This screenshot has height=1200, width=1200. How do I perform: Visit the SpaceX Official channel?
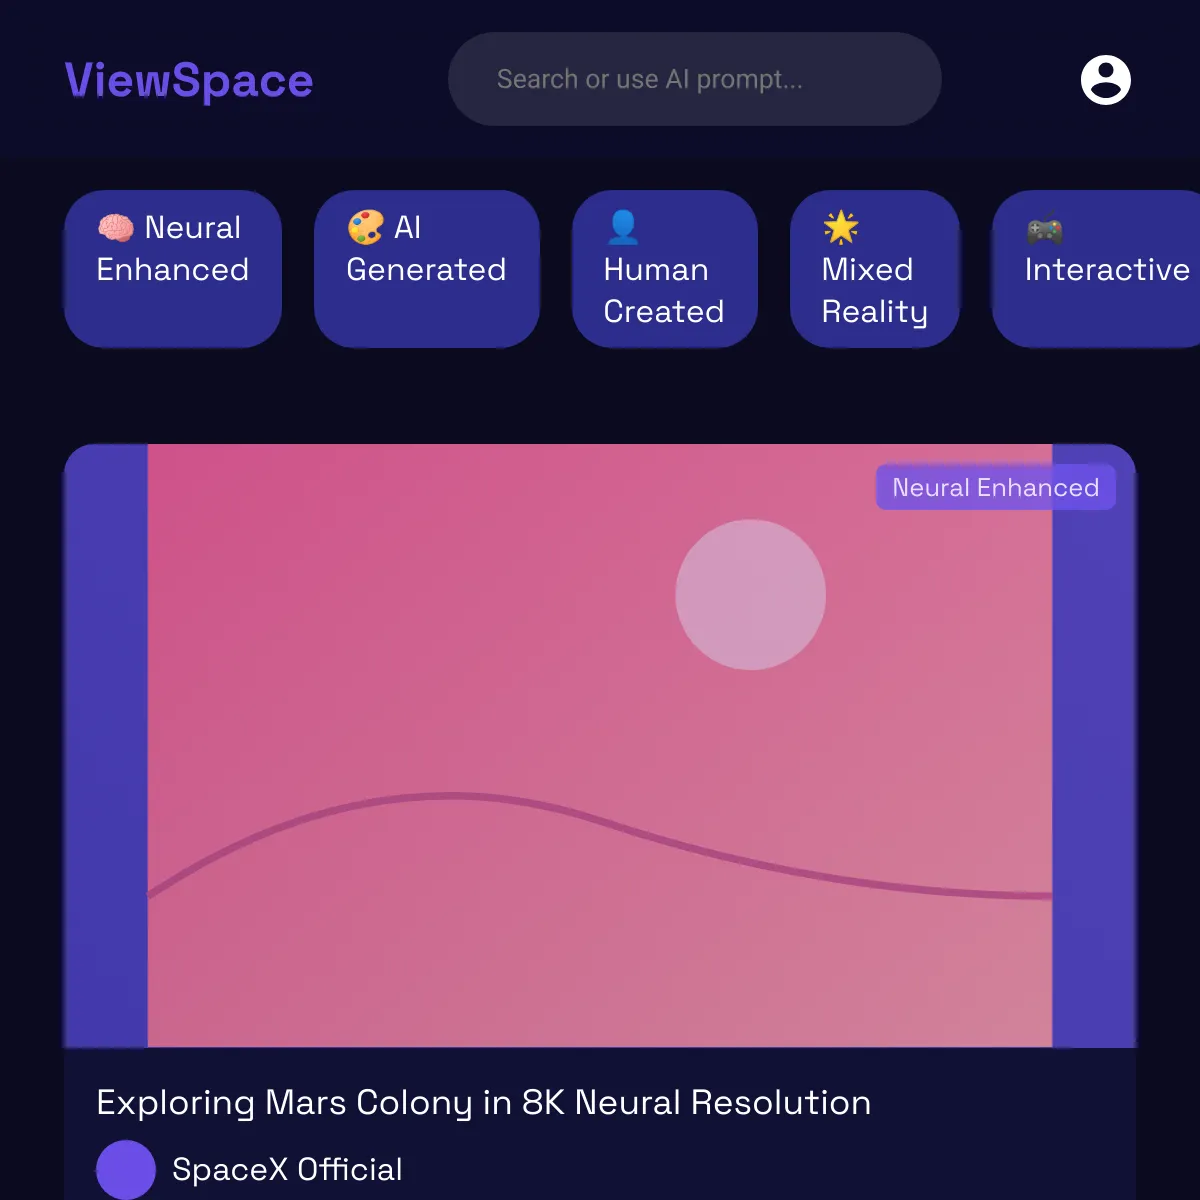pos(287,1169)
